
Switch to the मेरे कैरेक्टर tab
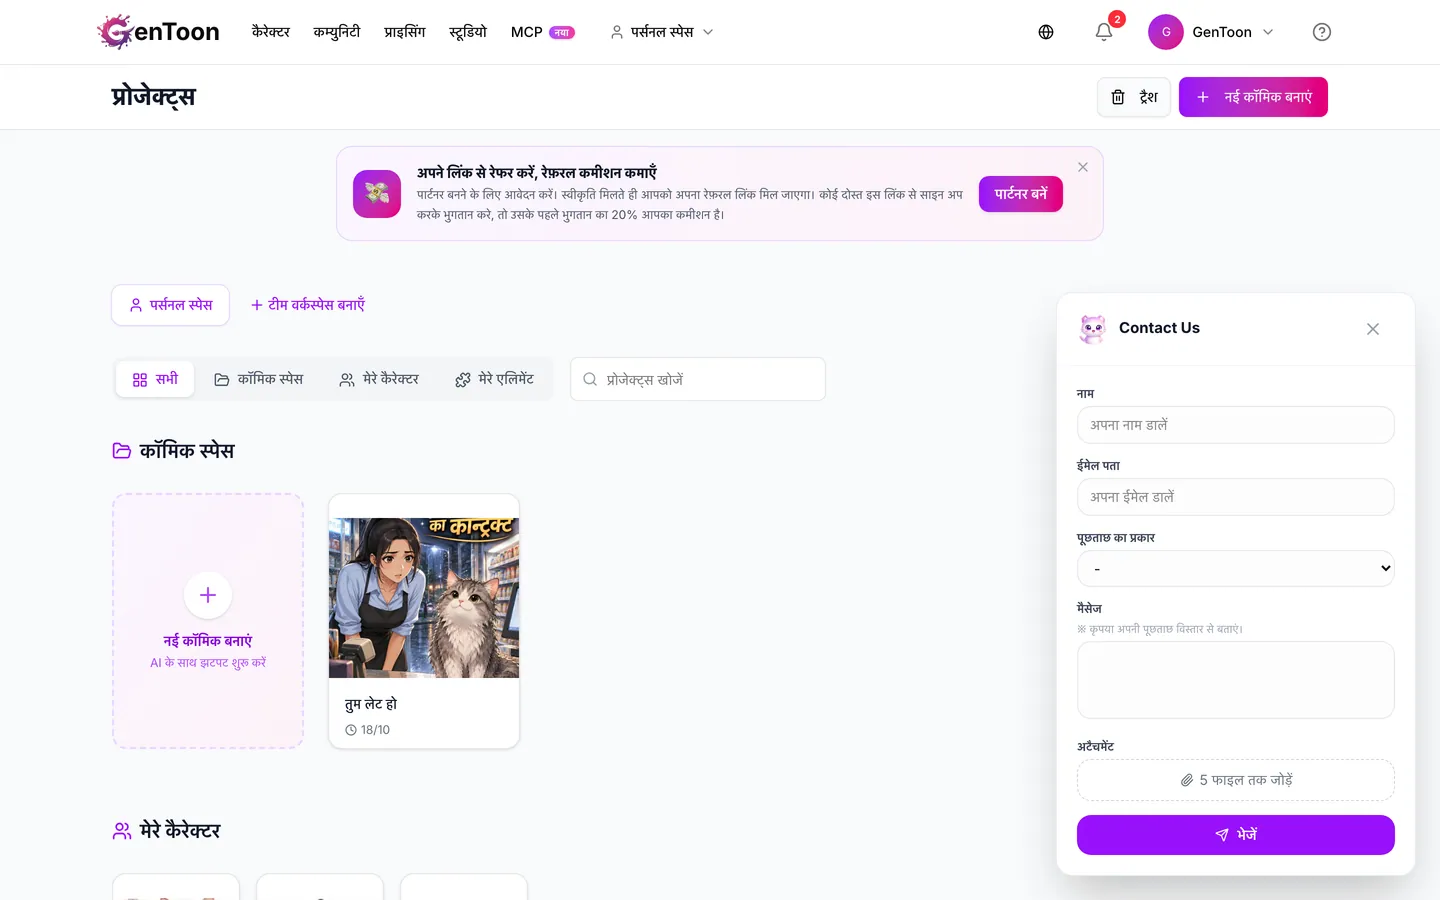[379, 379]
